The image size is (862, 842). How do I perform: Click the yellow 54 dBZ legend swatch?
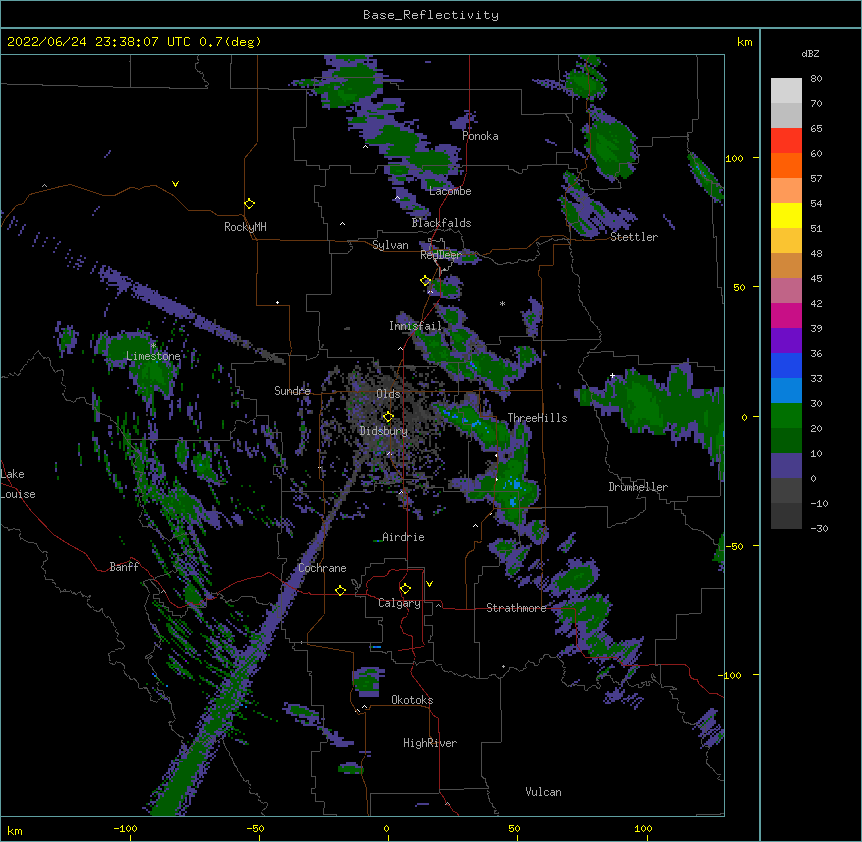point(786,215)
